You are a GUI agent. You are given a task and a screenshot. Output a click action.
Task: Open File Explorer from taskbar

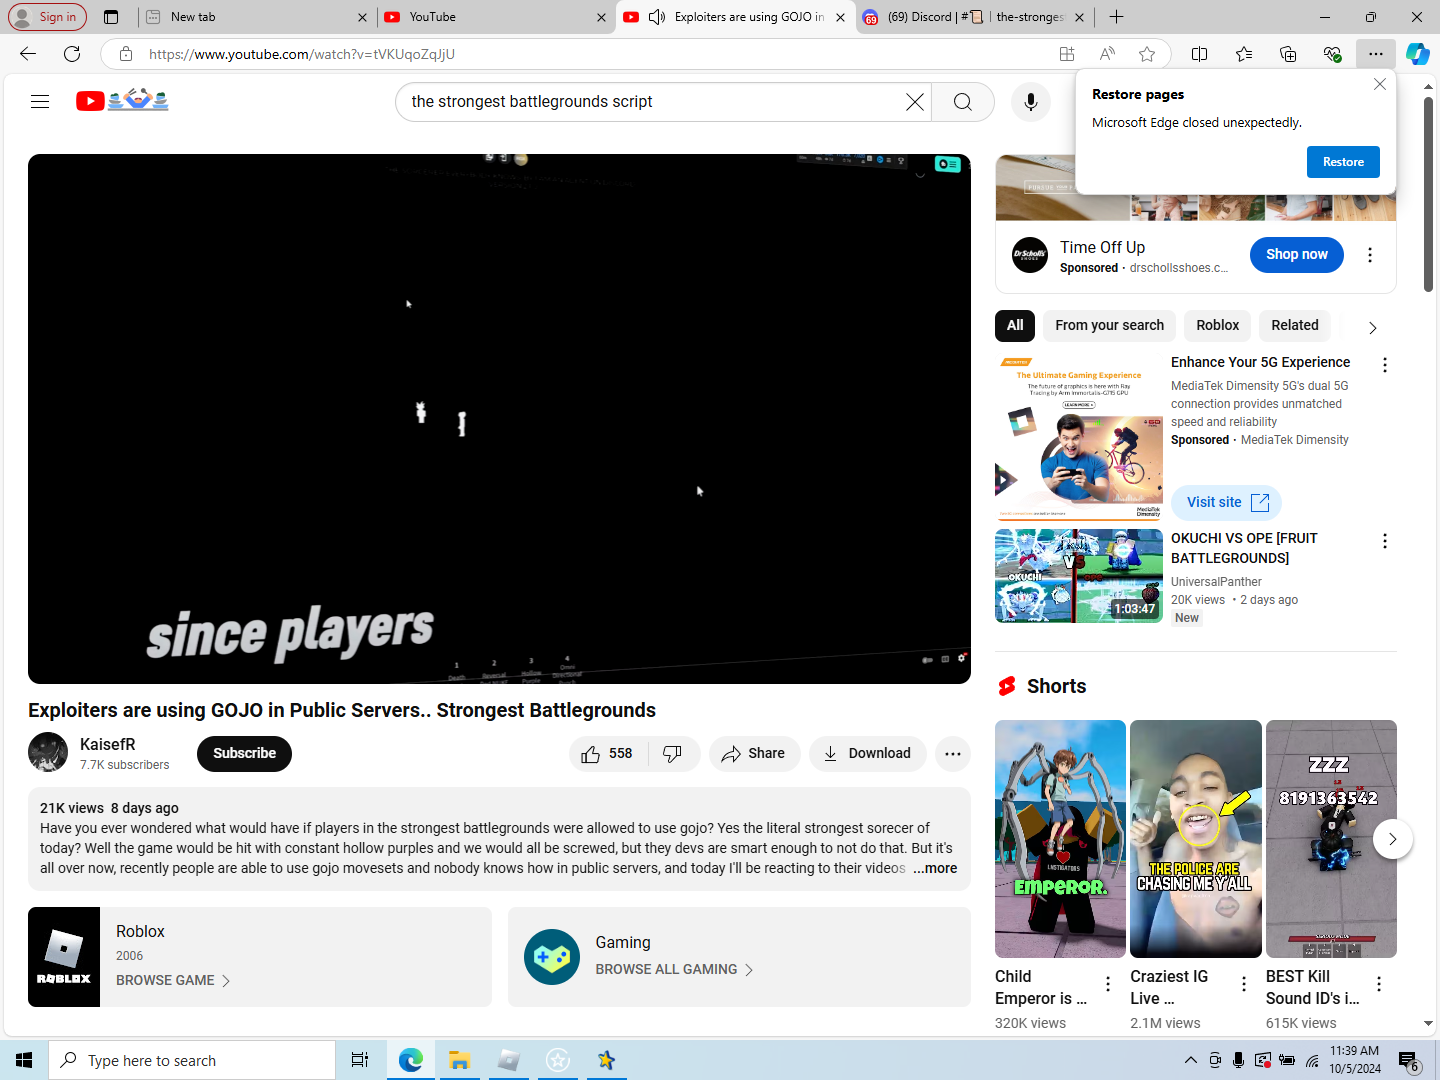pos(459,1060)
